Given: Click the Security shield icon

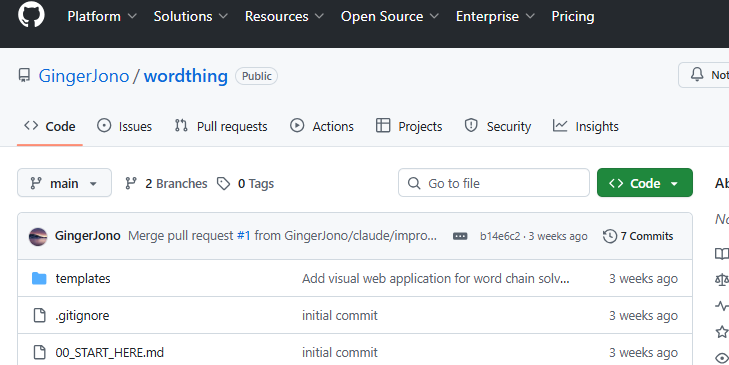Looking at the screenshot, I should [471, 126].
